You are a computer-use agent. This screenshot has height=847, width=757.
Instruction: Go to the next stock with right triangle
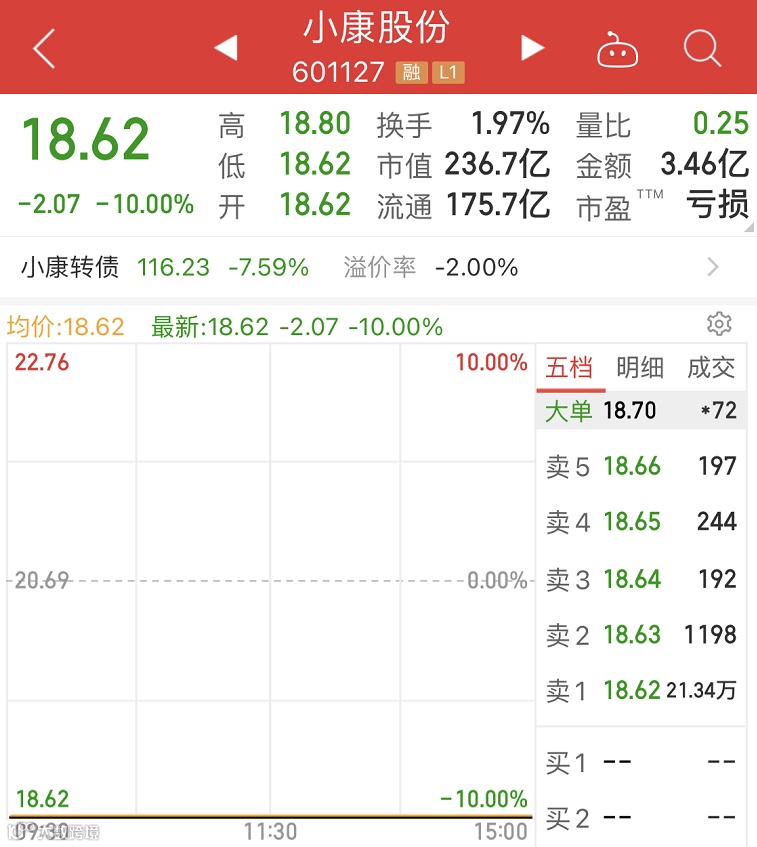pos(532,48)
